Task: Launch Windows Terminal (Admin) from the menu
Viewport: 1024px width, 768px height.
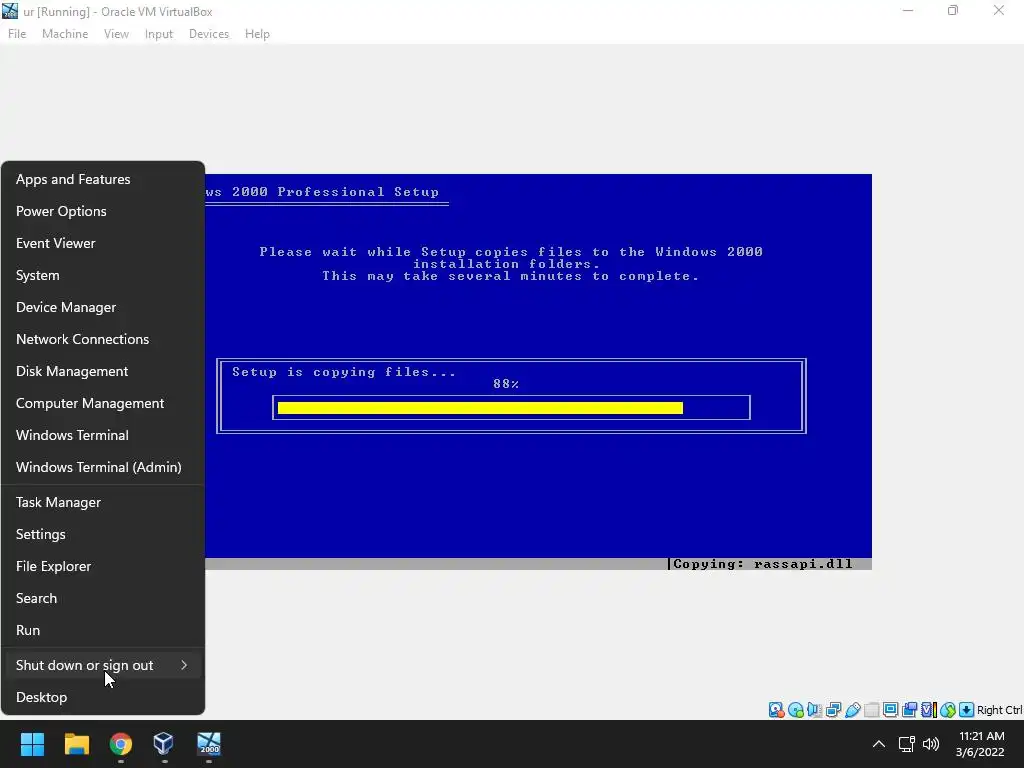Action: tap(103, 467)
